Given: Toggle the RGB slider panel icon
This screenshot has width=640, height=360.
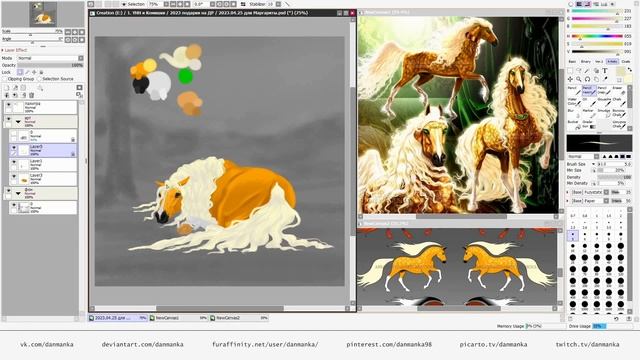Looking at the screenshot, I should pos(579,4).
